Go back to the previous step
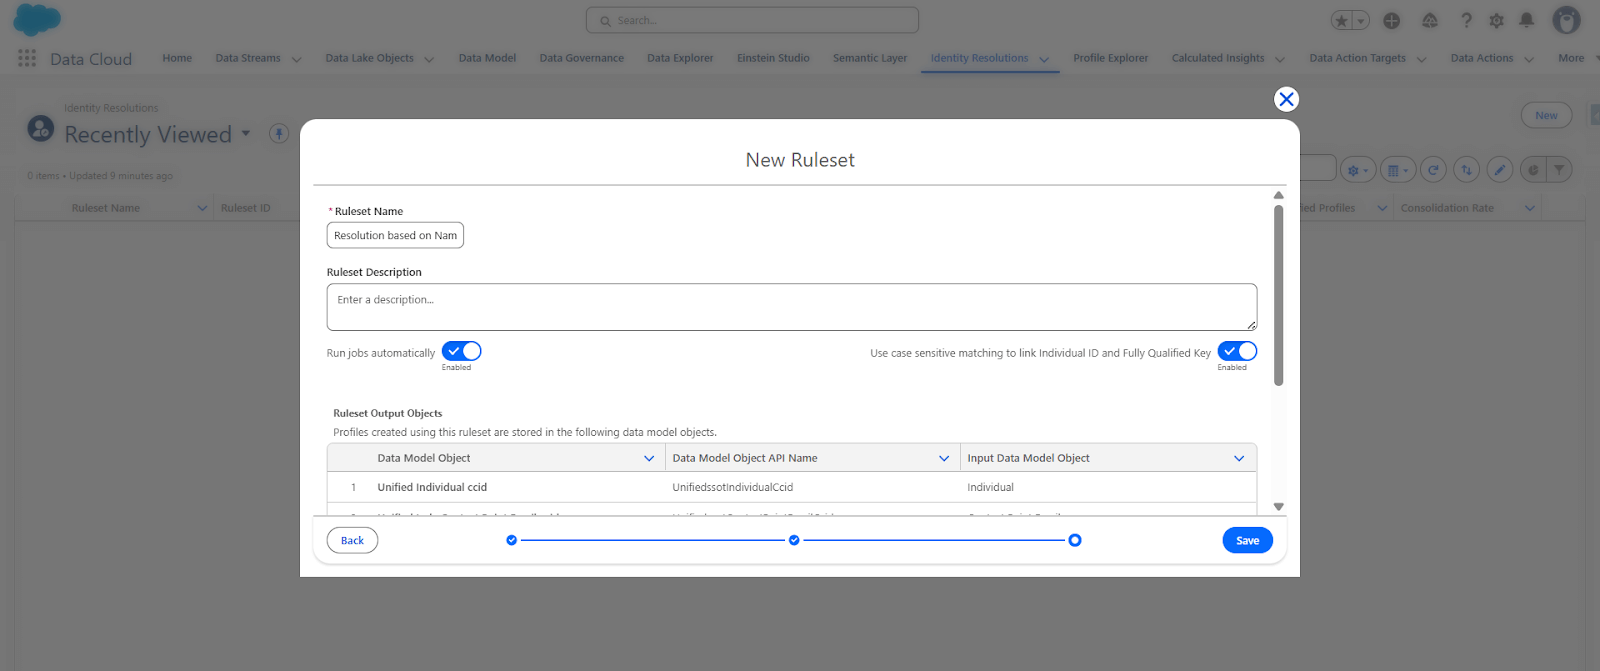1600x671 pixels. tap(352, 540)
